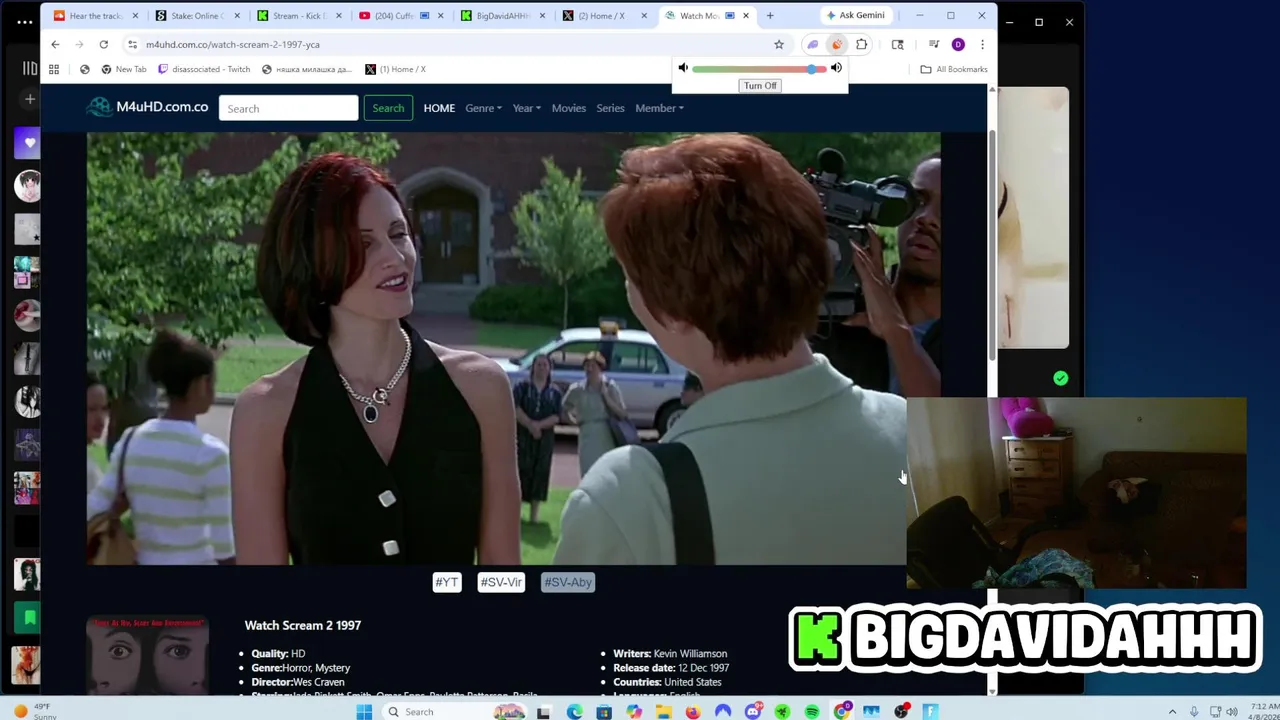Click the Scream 2 video player frame
1280x720 pixels.
point(513,349)
